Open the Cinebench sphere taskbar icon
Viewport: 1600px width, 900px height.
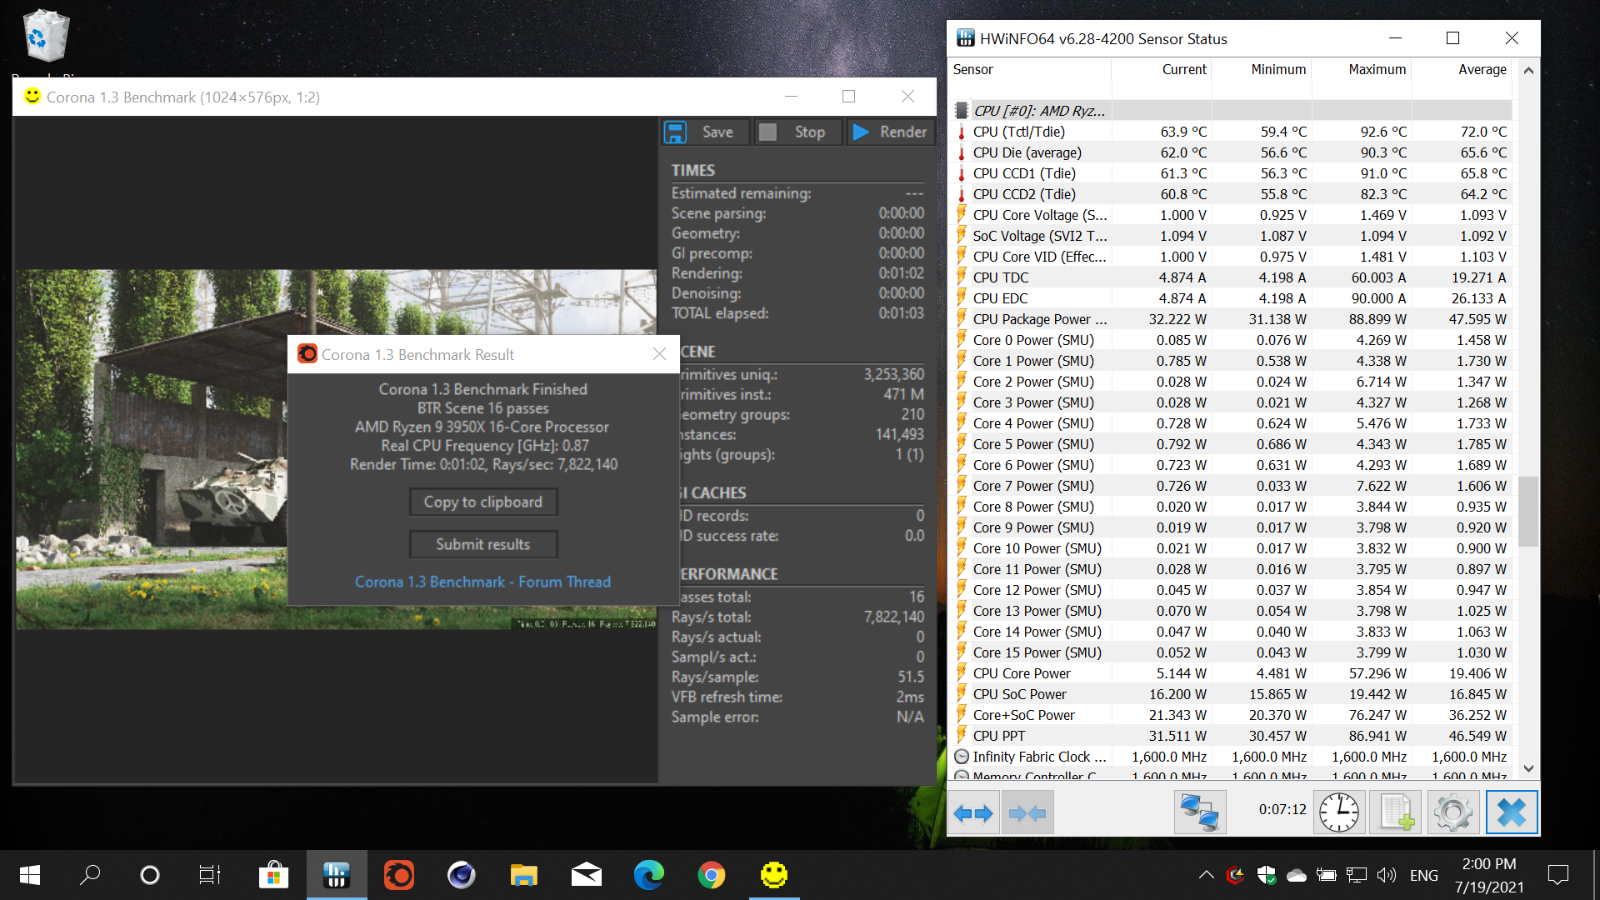(x=461, y=875)
